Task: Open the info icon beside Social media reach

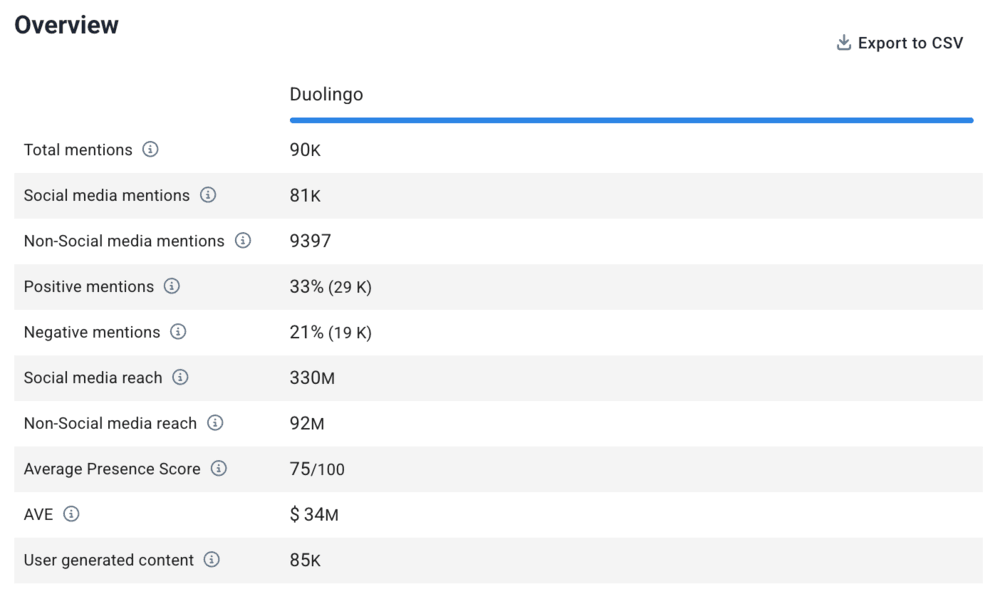Action: click(180, 378)
